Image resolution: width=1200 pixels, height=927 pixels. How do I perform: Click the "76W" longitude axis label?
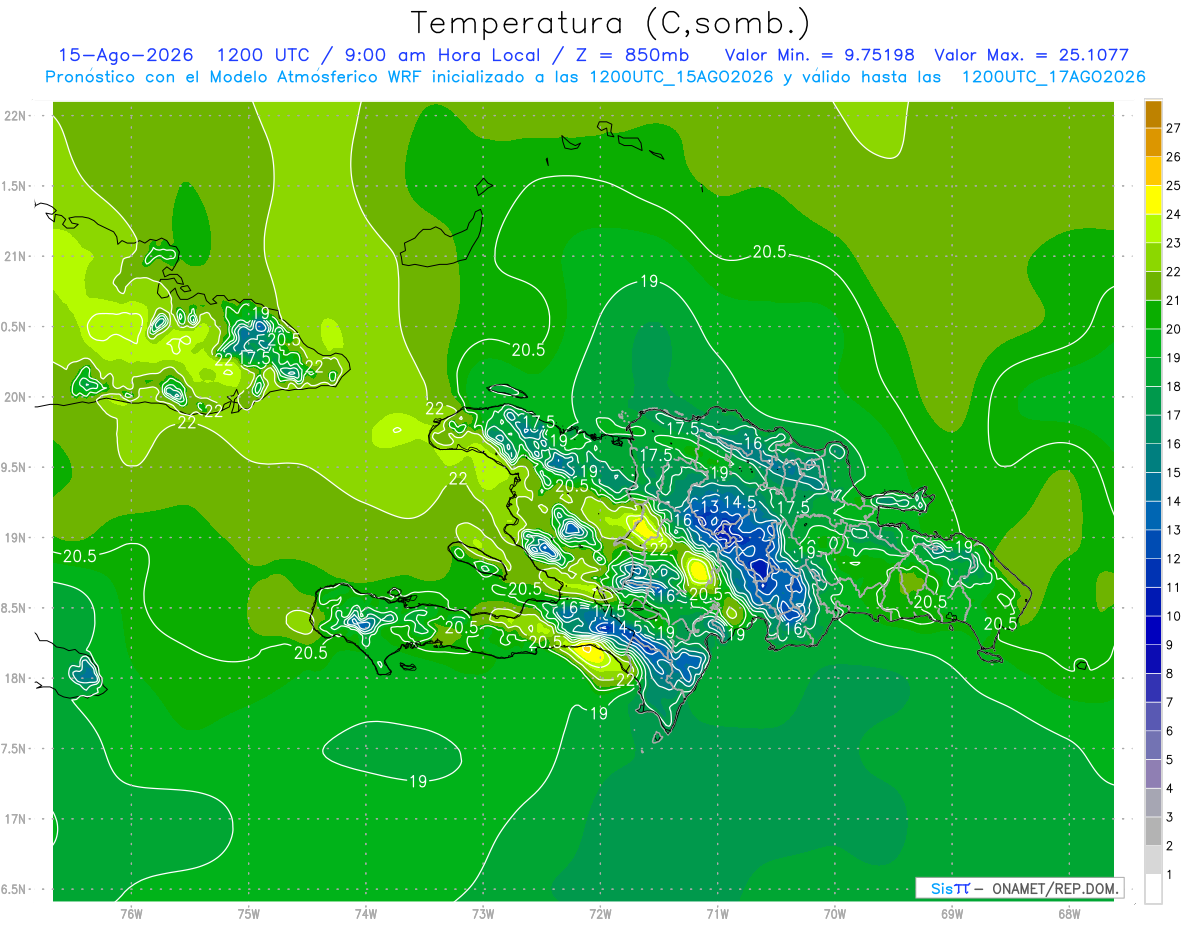(x=131, y=913)
